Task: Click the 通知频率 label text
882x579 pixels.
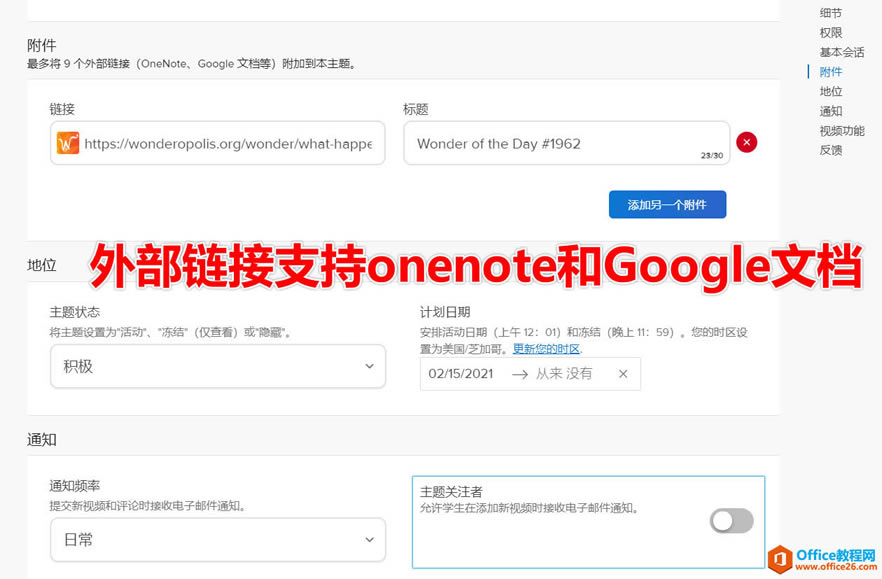Action: point(74,486)
